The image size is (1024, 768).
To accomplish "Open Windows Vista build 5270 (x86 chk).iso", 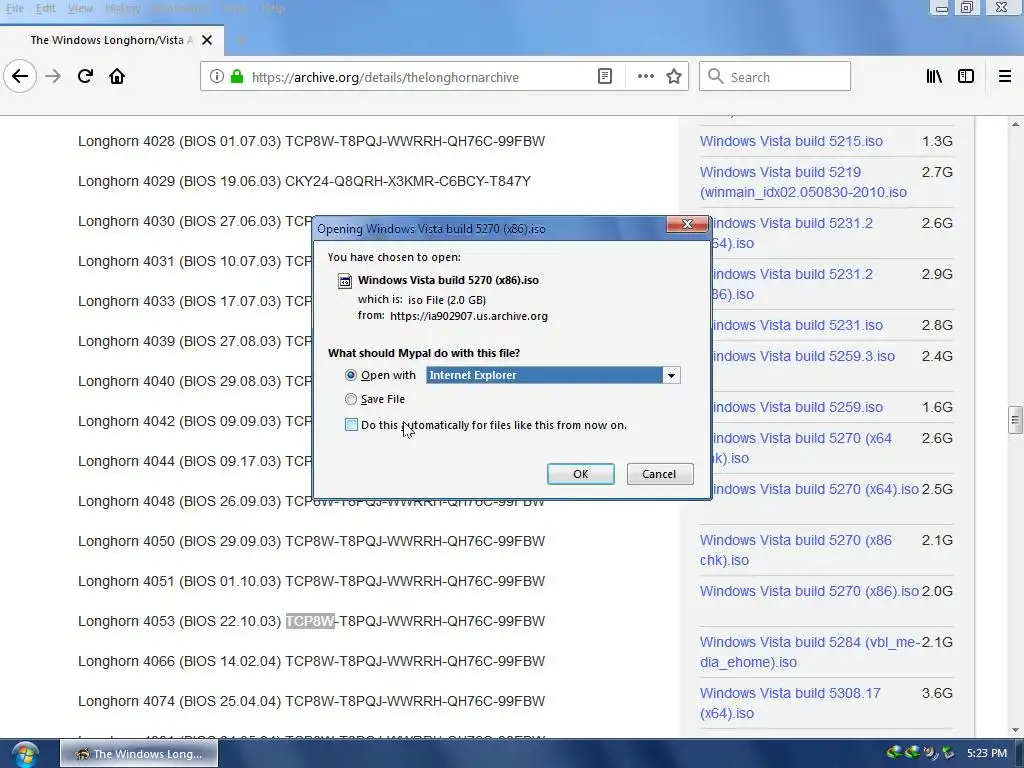I will [795, 550].
